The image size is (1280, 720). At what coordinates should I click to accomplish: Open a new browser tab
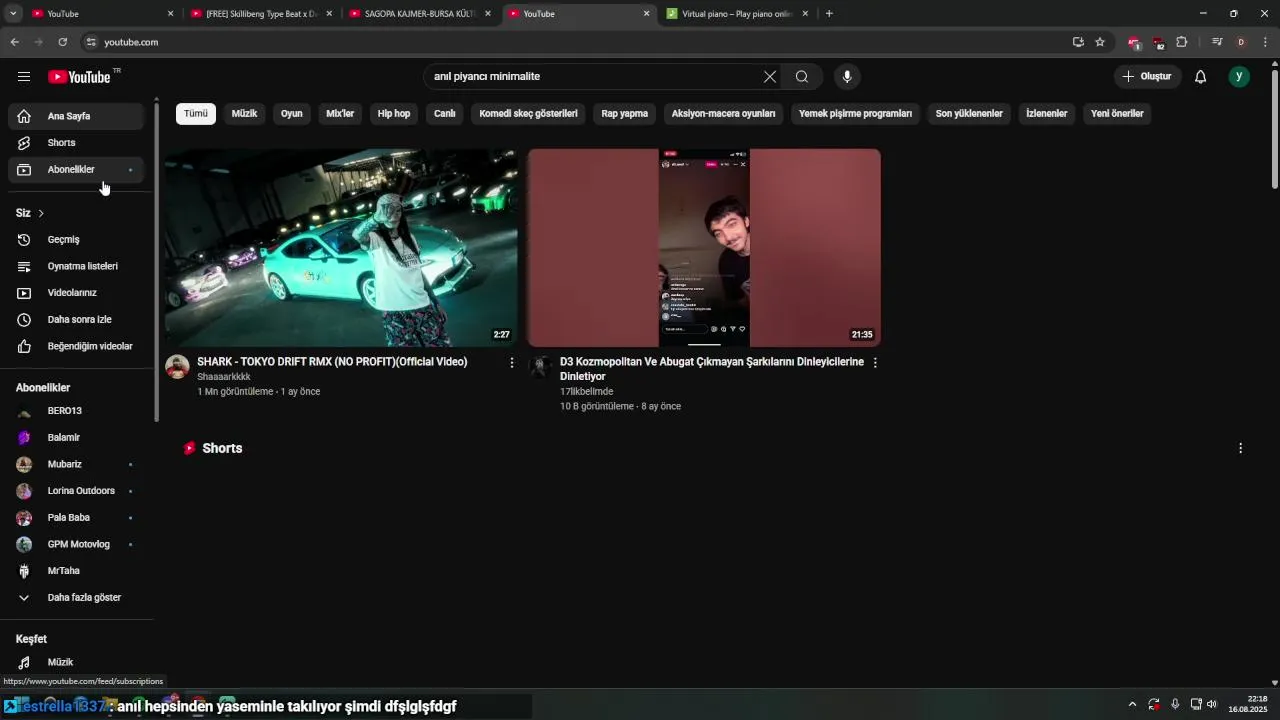coord(829,14)
